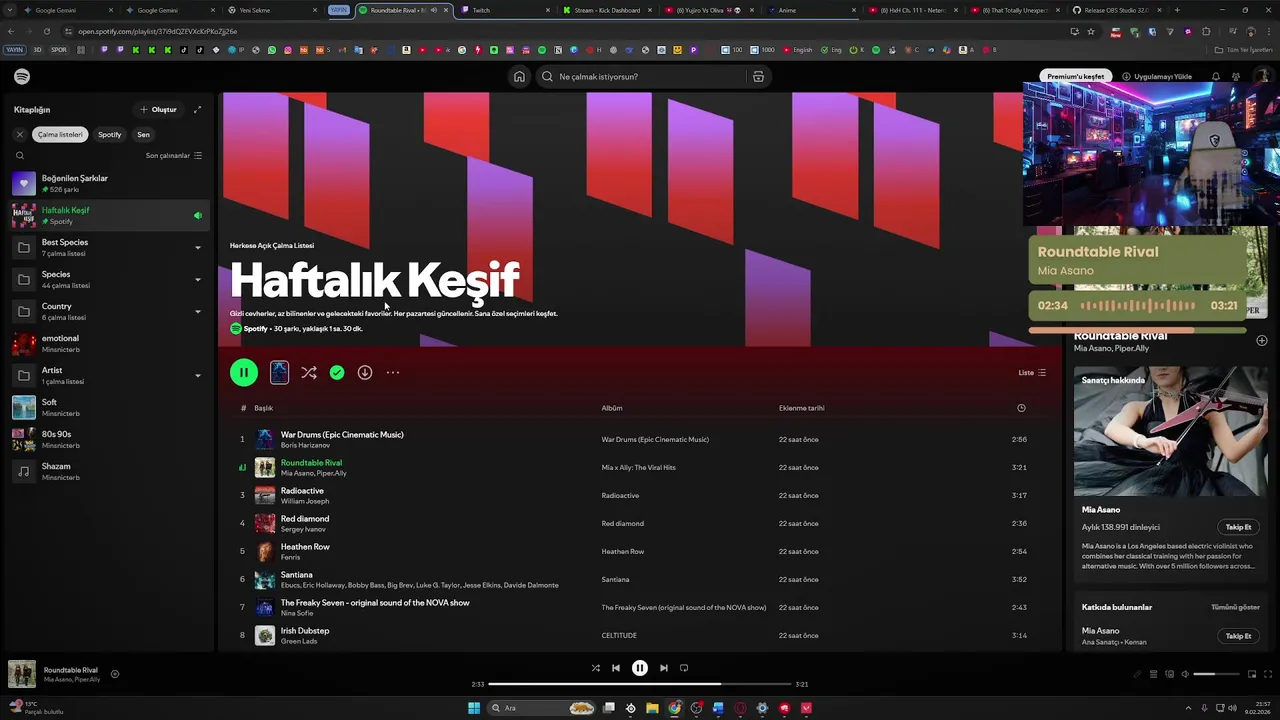Add current track to library from now-playing bar
This screenshot has width=1280, height=720.
pyautogui.click(x=115, y=674)
